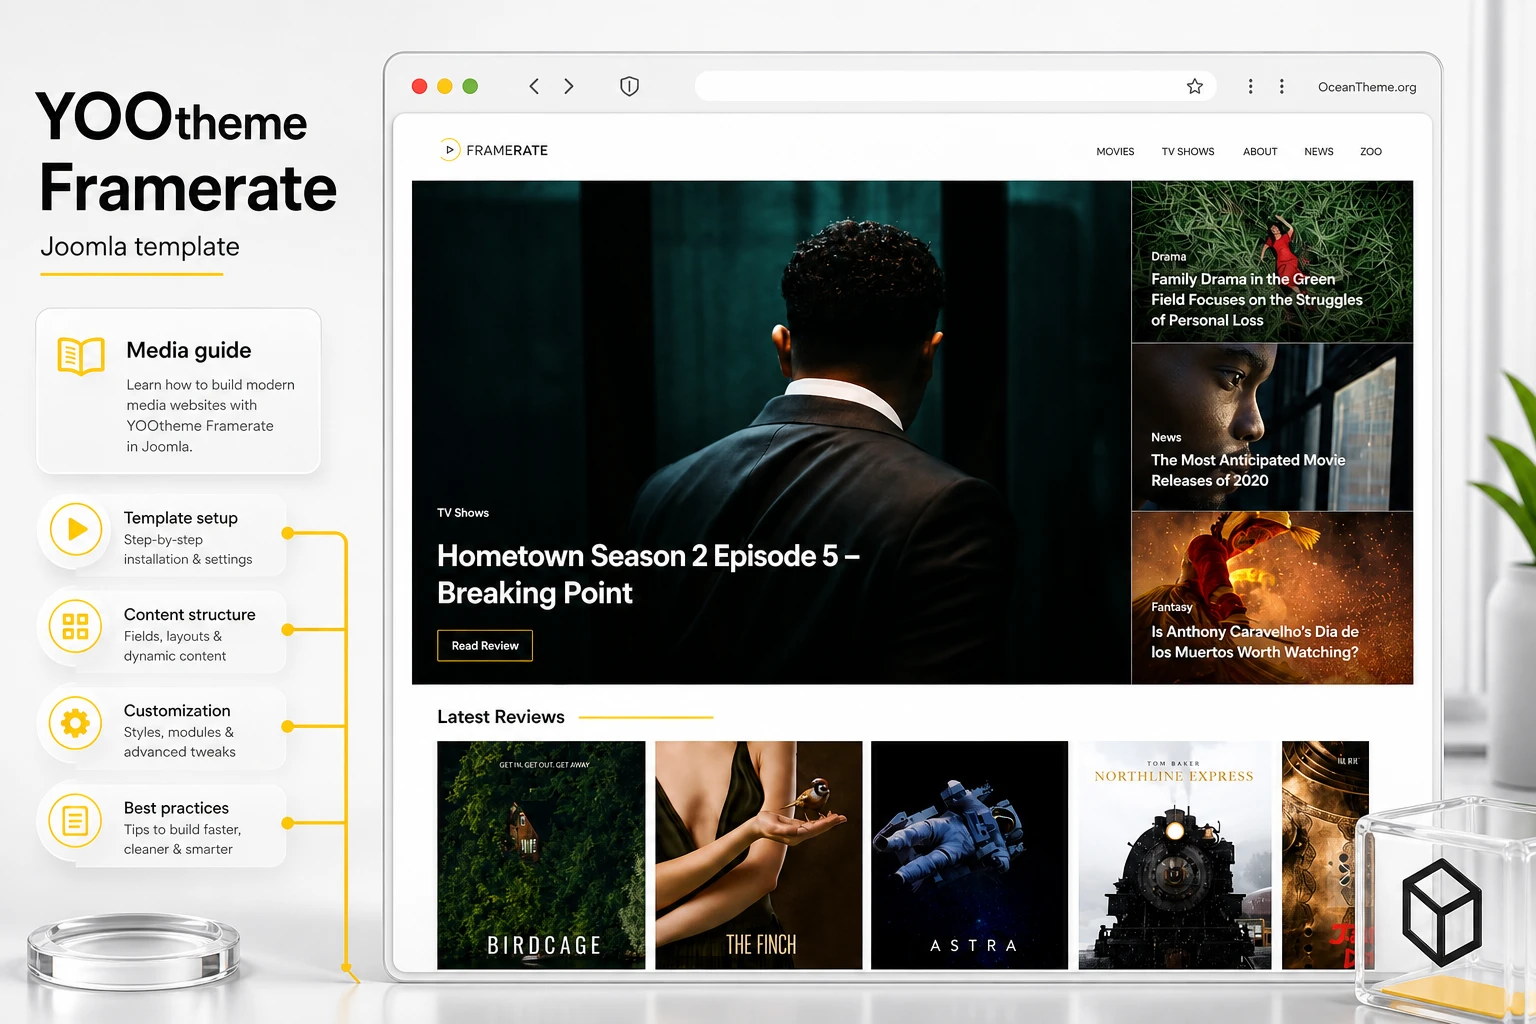
Task: Open Hometown Season 2 Episode 5 headline
Action: click(x=648, y=574)
